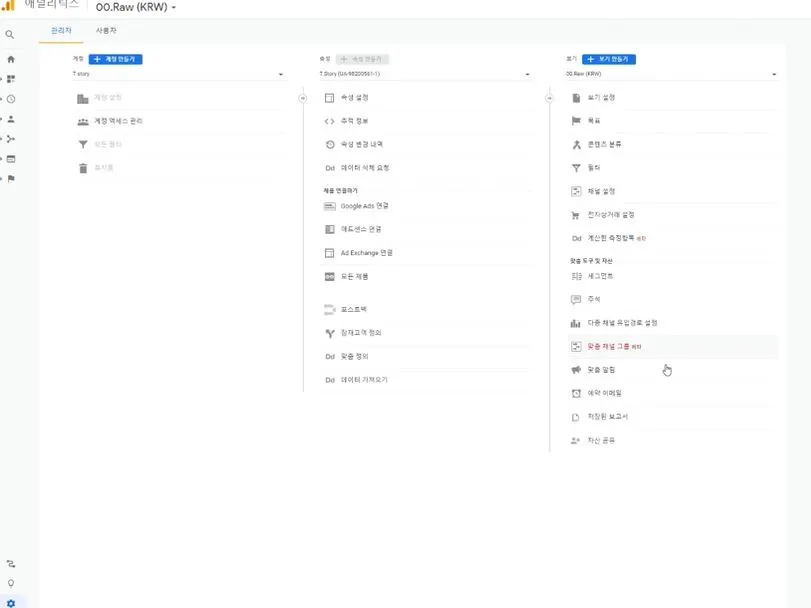Open the view selector dropdown showing 00.Raw (KRW)
Image resolution: width=811 pixels, height=608 pixels.
click(671, 74)
